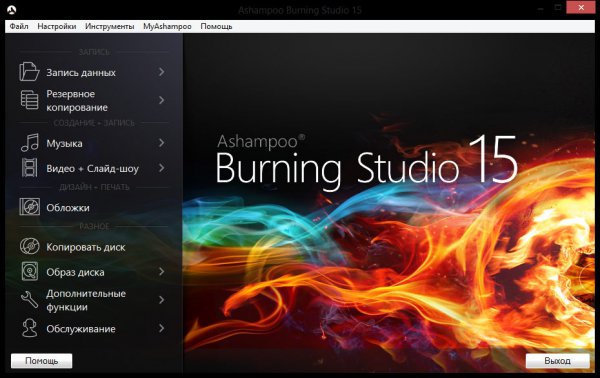The width and height of the screenshot is (600, 378).
Task: Select the Дополнительные функции label
Action: point(86,300)
